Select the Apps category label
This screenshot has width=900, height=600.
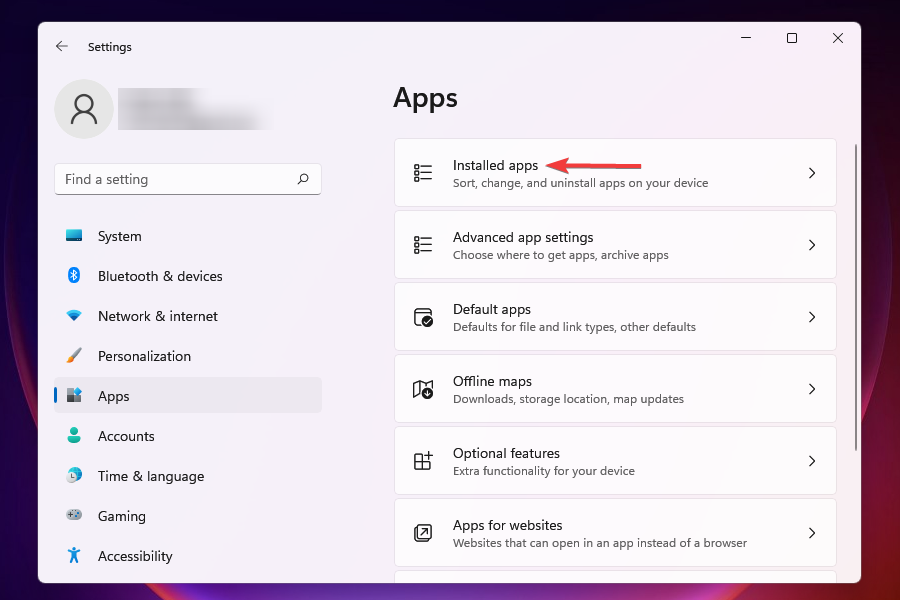[x=113, y=396]
